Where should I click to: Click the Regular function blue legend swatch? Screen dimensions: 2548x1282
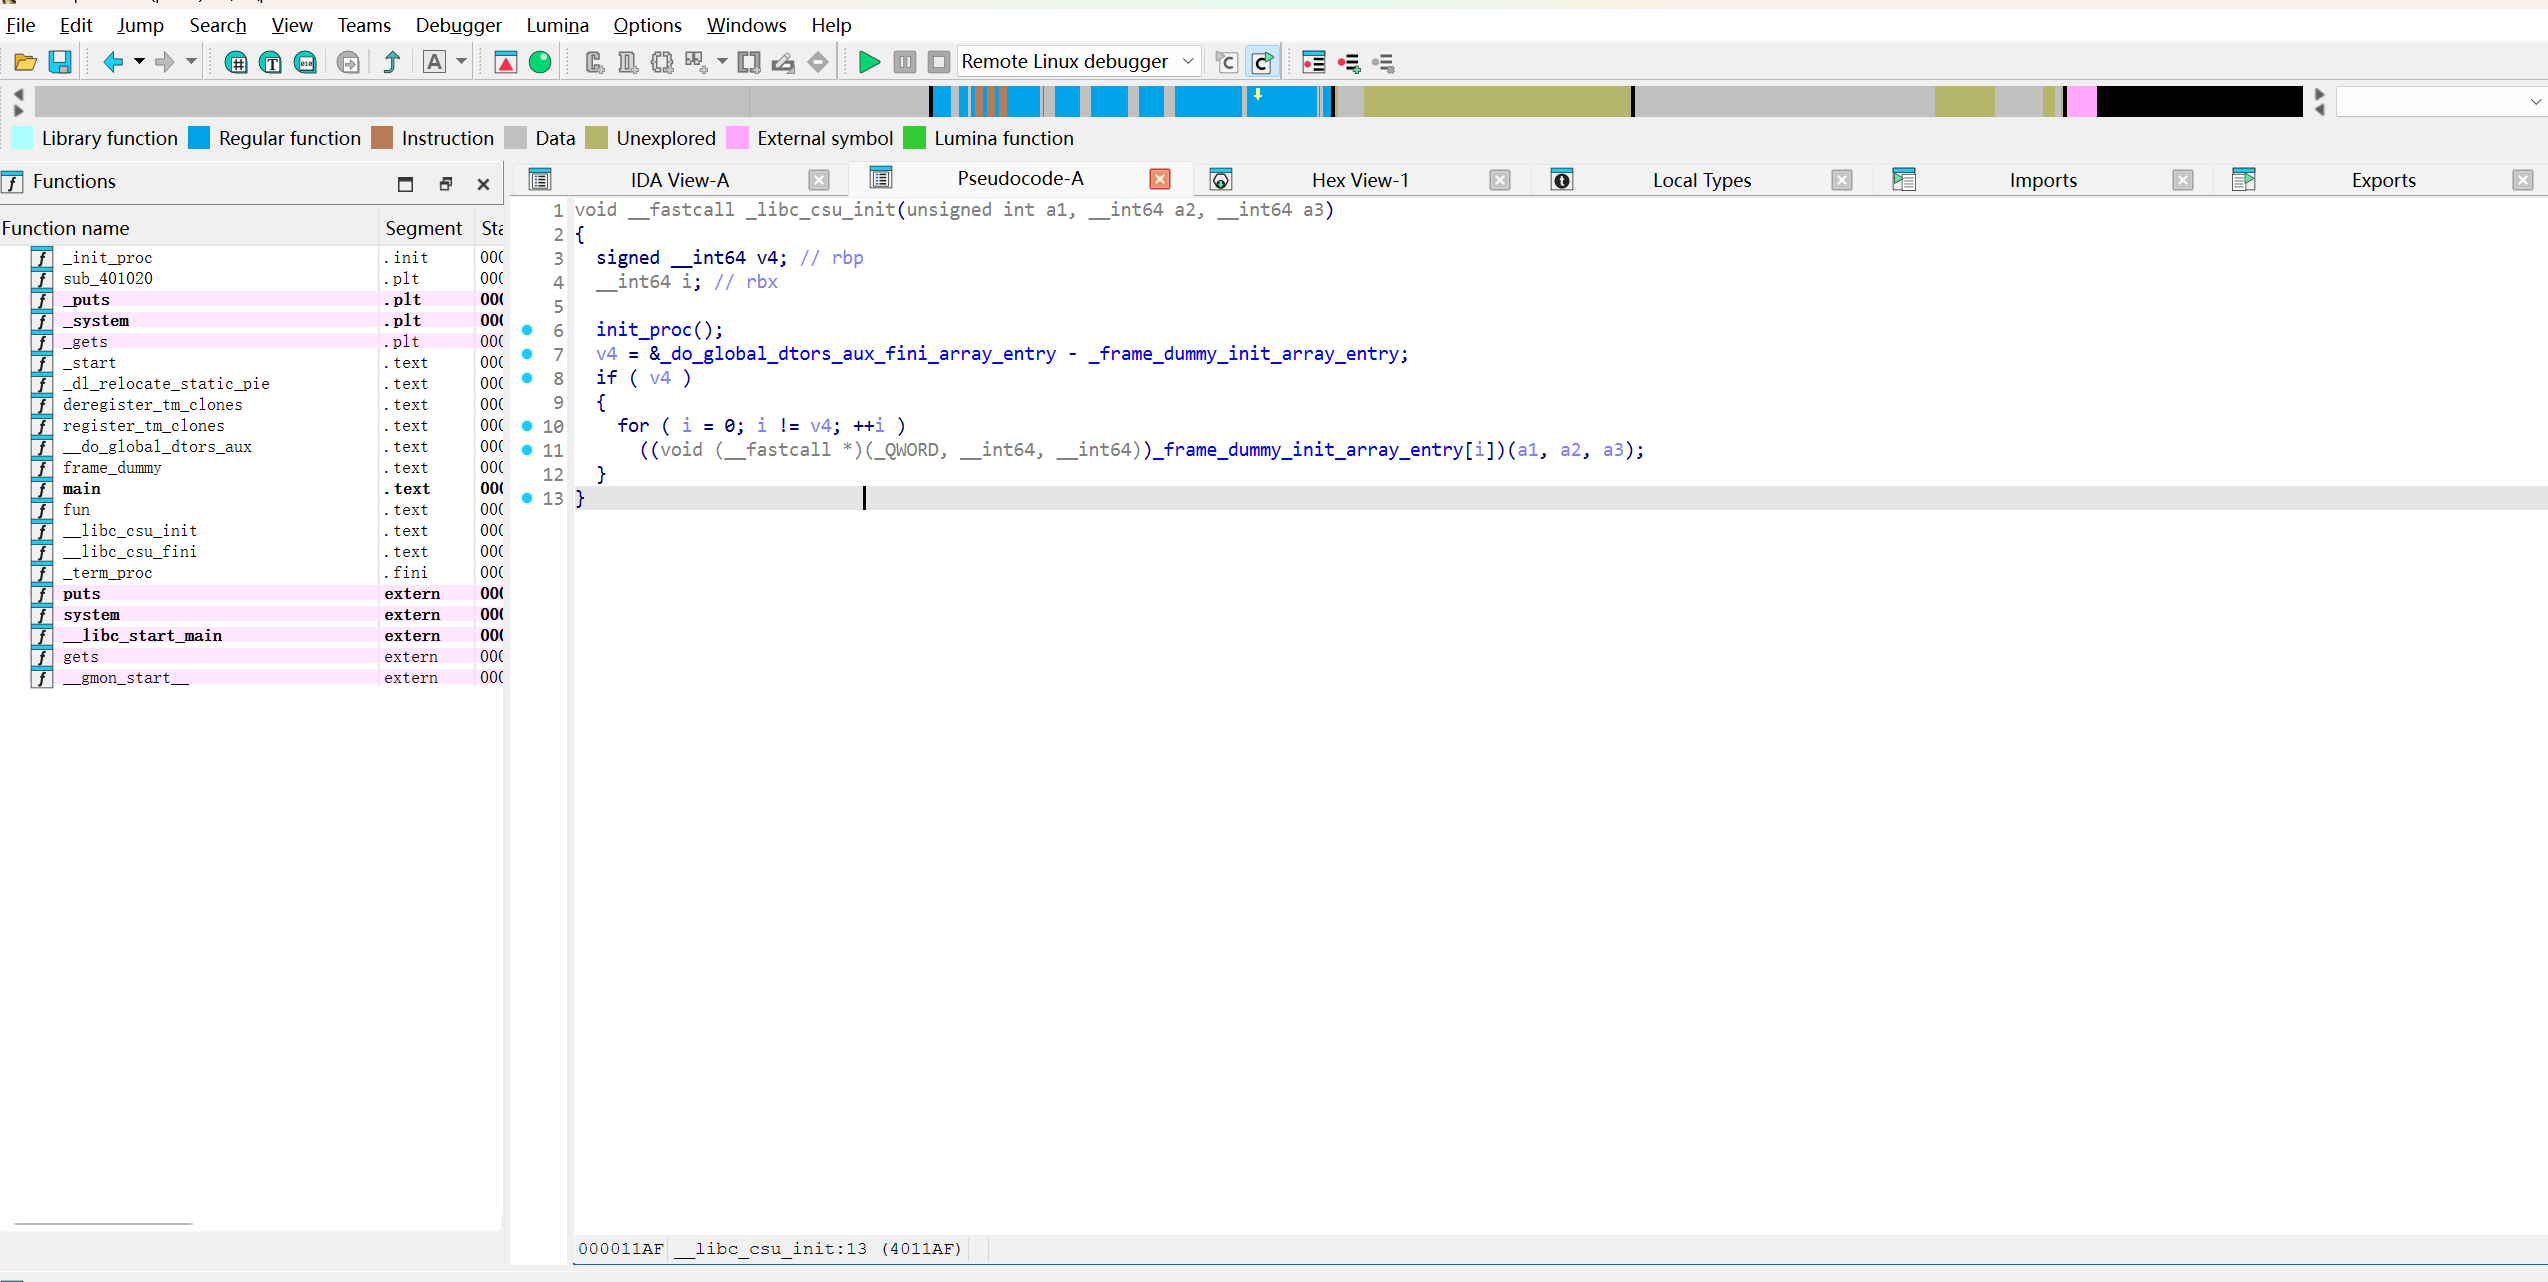tap(199, 138)
